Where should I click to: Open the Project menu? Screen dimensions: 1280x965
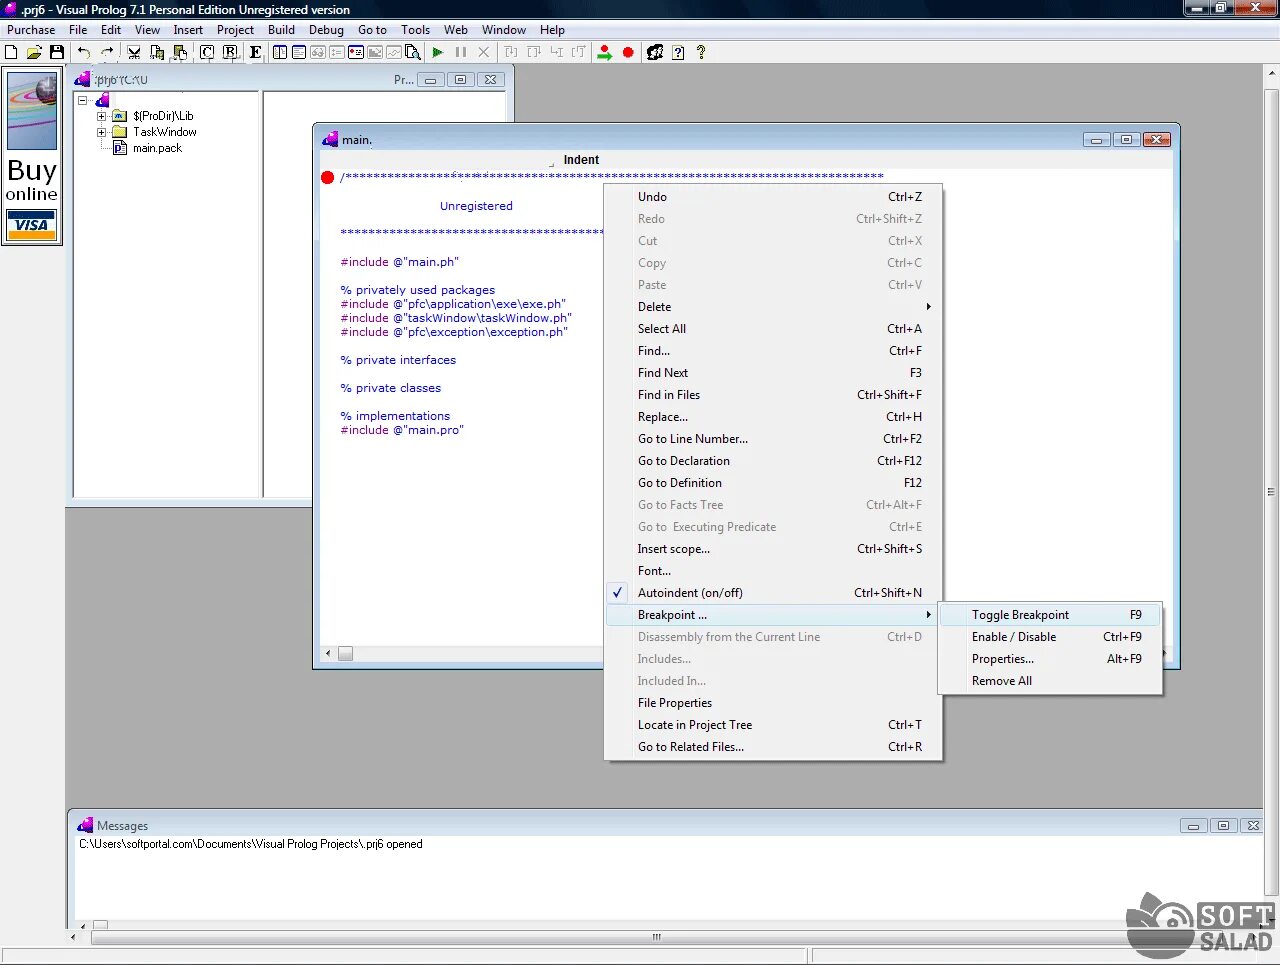pyautogui.click(x=235, y=30)
